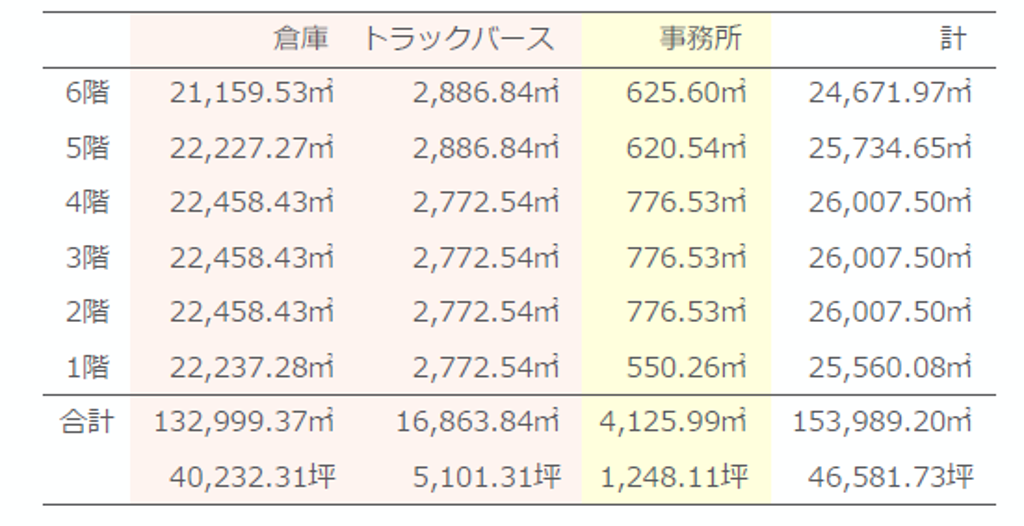Click the 625.60㎡ office cell

pyautogui.click(x=686, y=94)
